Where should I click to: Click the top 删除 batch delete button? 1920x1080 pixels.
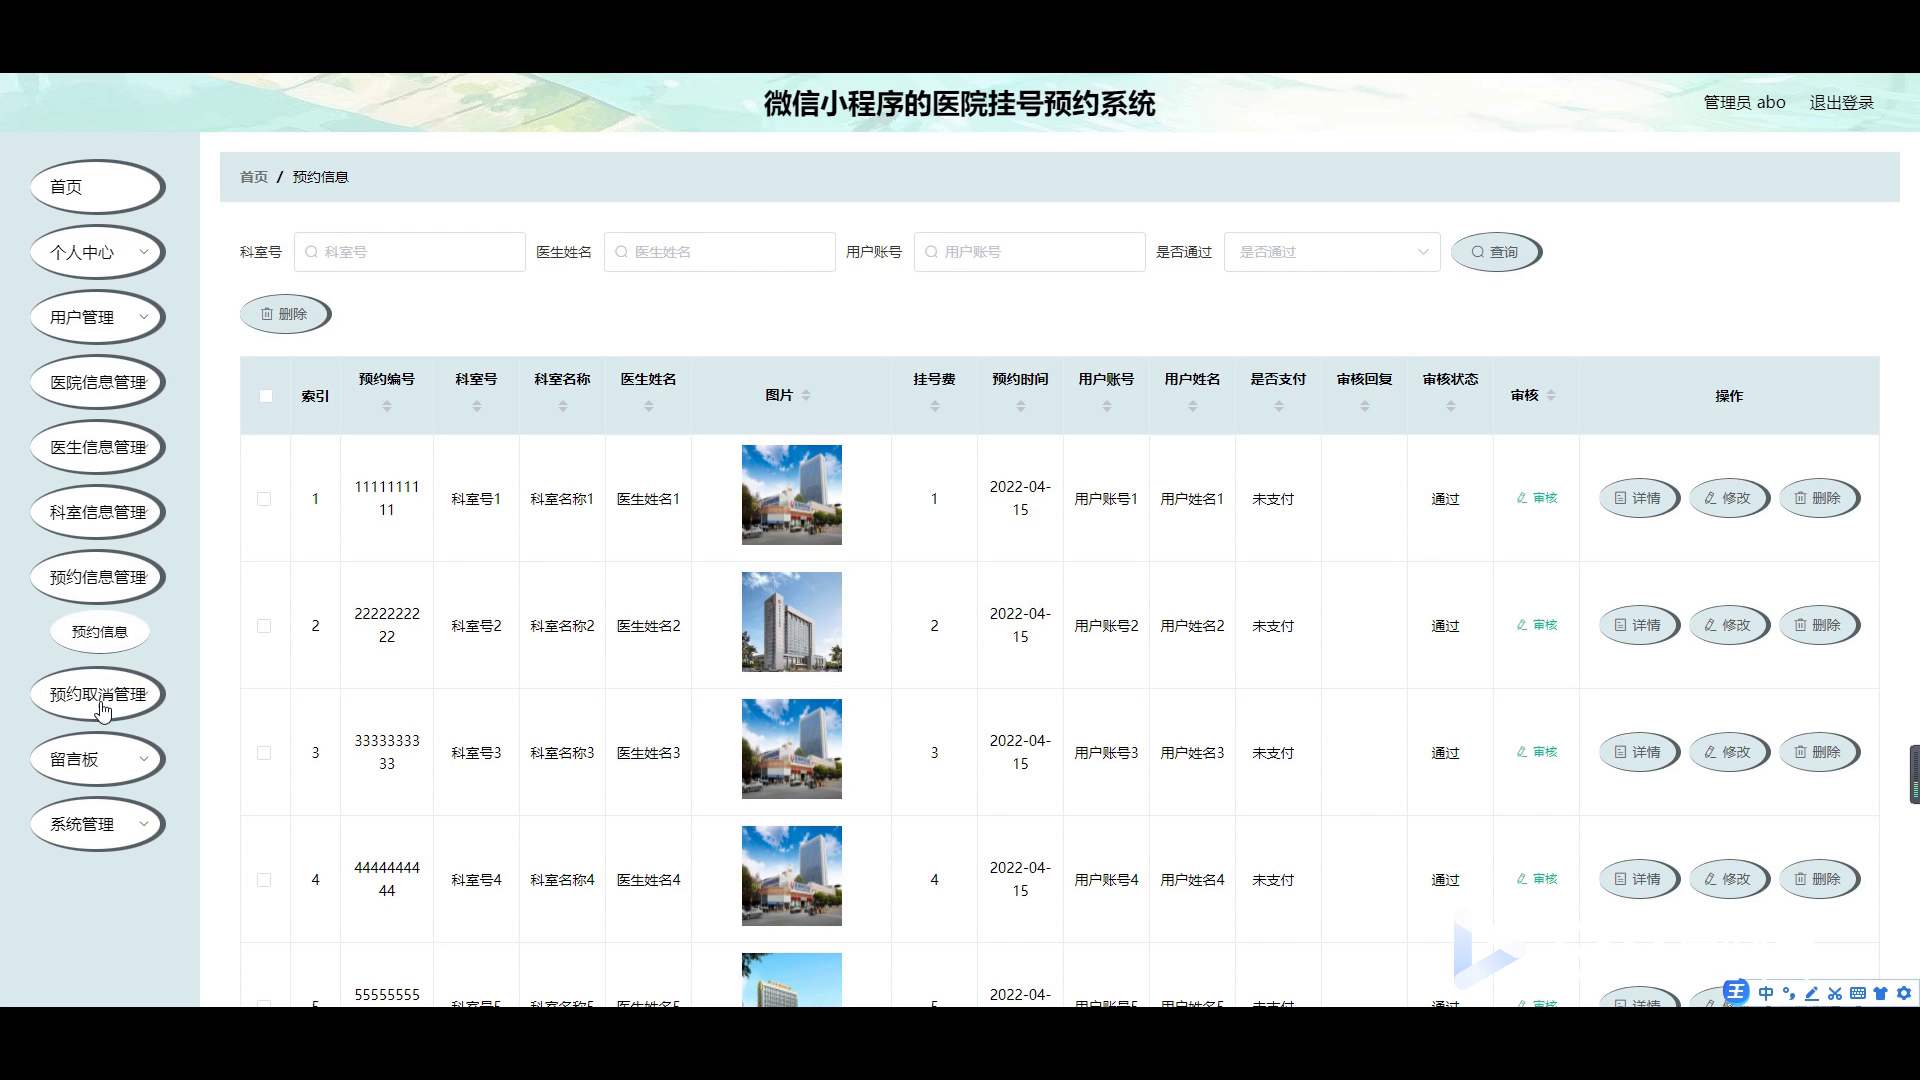click(x=285, y=314)
